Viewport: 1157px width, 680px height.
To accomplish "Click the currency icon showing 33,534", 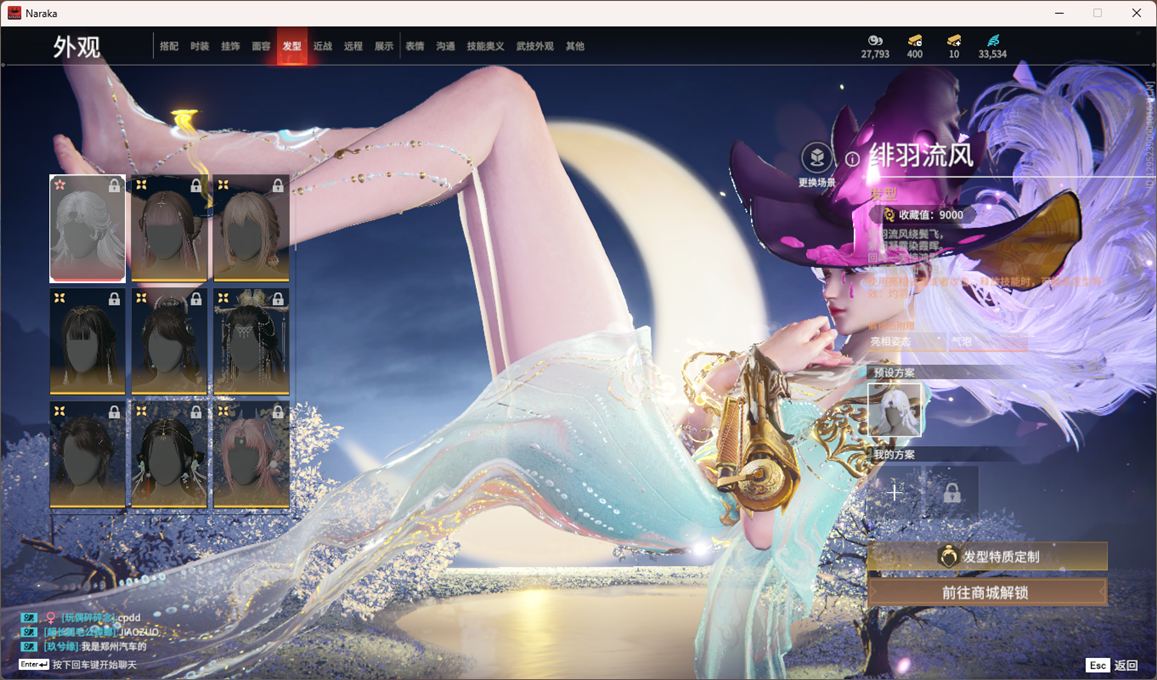I will pos(992,40).
